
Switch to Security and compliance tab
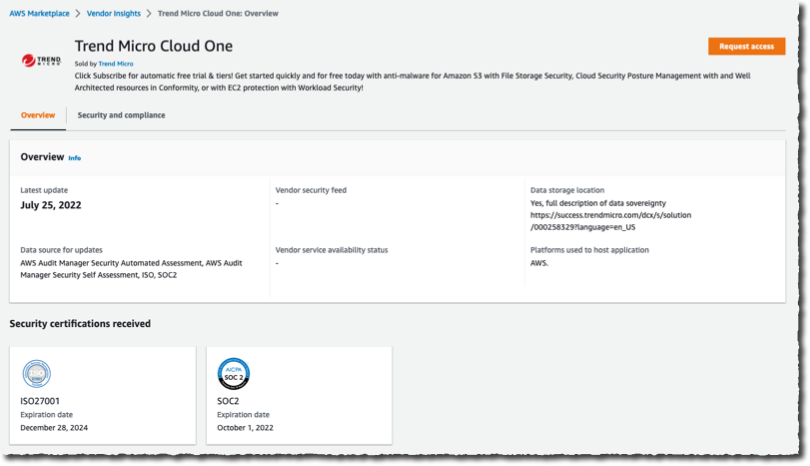coord(121,115)
